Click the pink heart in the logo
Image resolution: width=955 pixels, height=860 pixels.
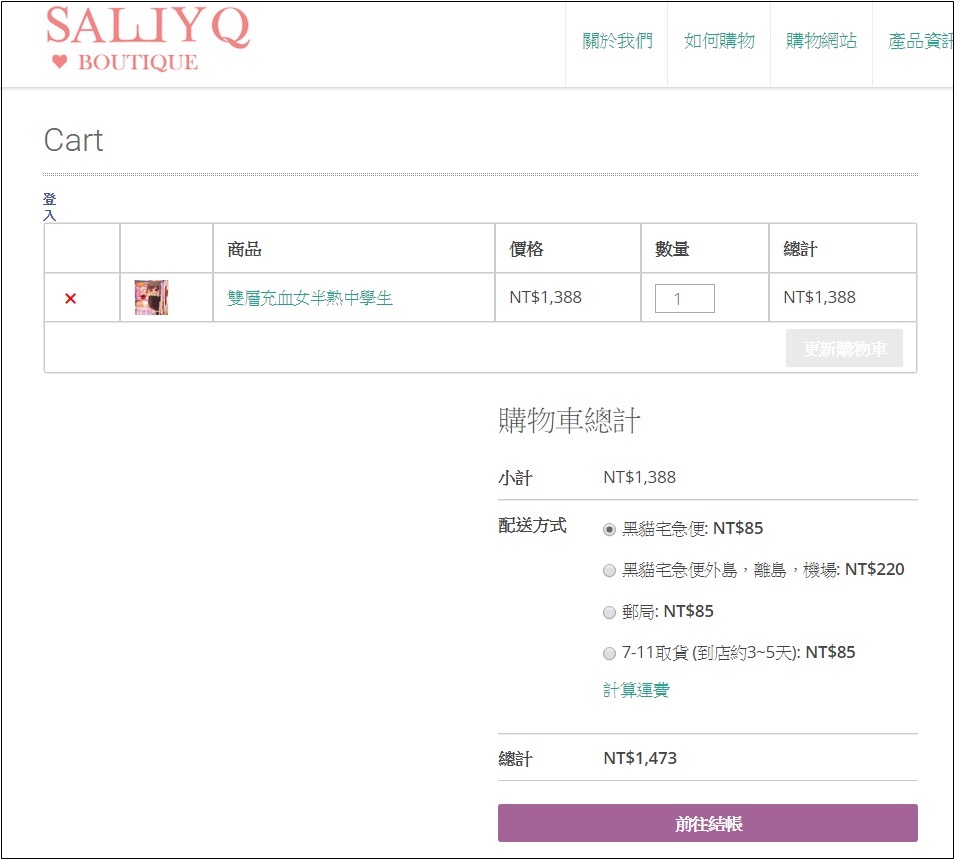pos(59,62)
